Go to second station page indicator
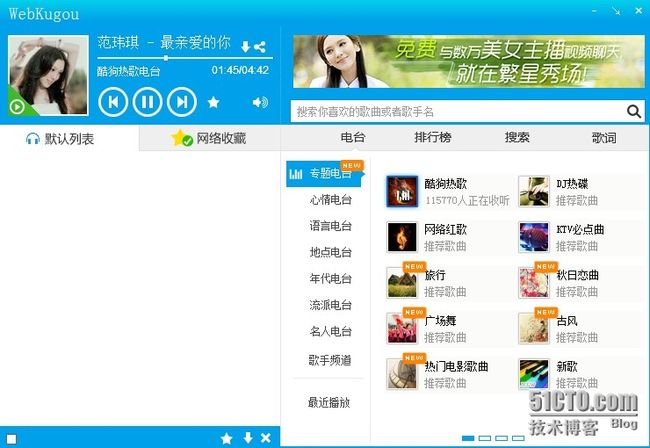650x448 pixels. (485, 438)
